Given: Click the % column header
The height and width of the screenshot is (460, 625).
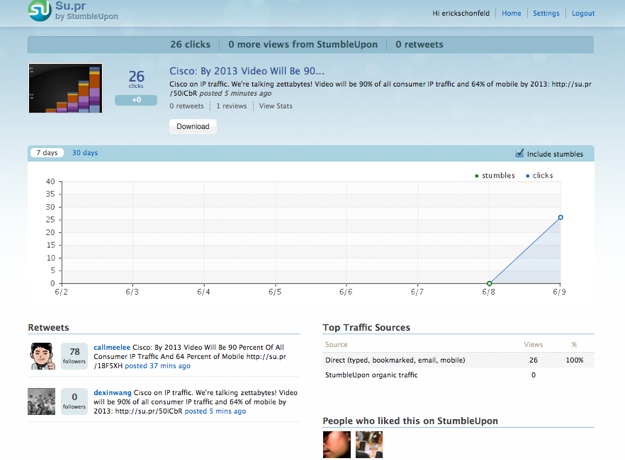Looking at the screenshot, I should pos(574,344).
